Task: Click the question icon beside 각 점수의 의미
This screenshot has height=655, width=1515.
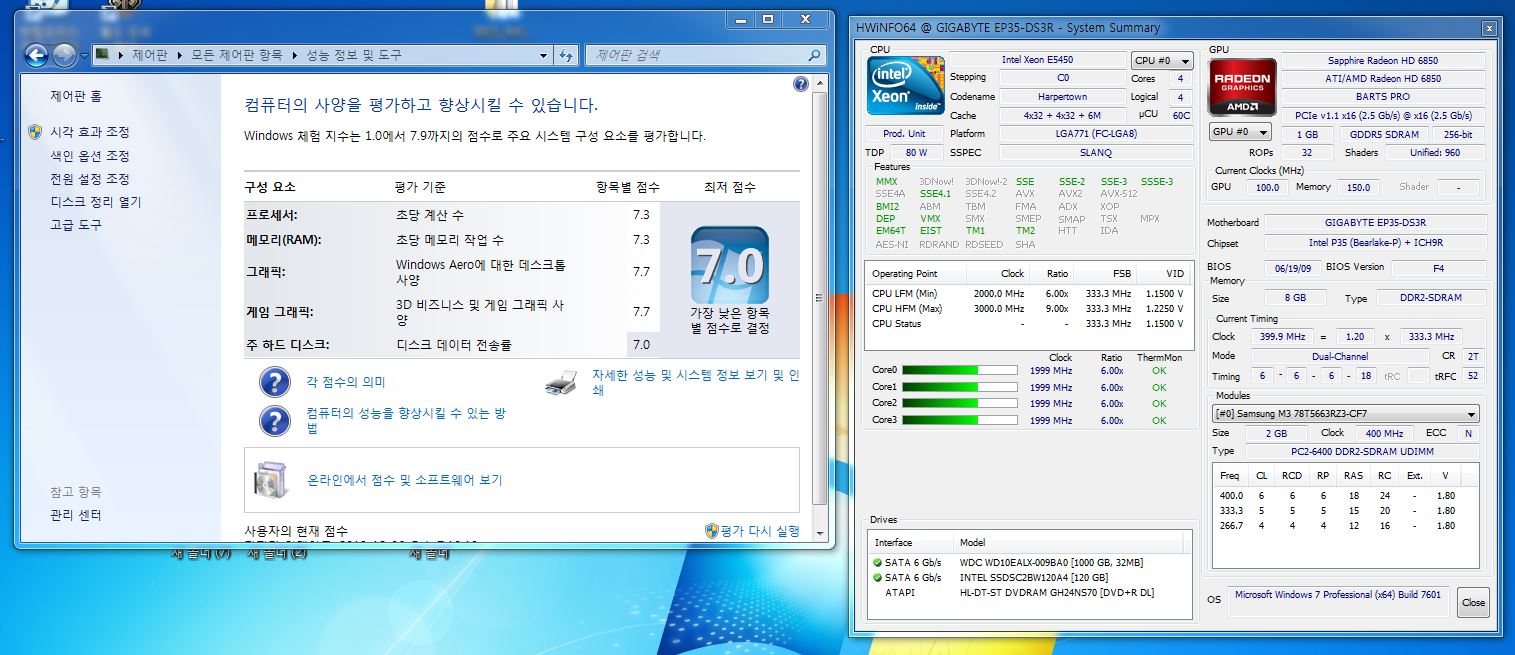Action: pos(274,382)
